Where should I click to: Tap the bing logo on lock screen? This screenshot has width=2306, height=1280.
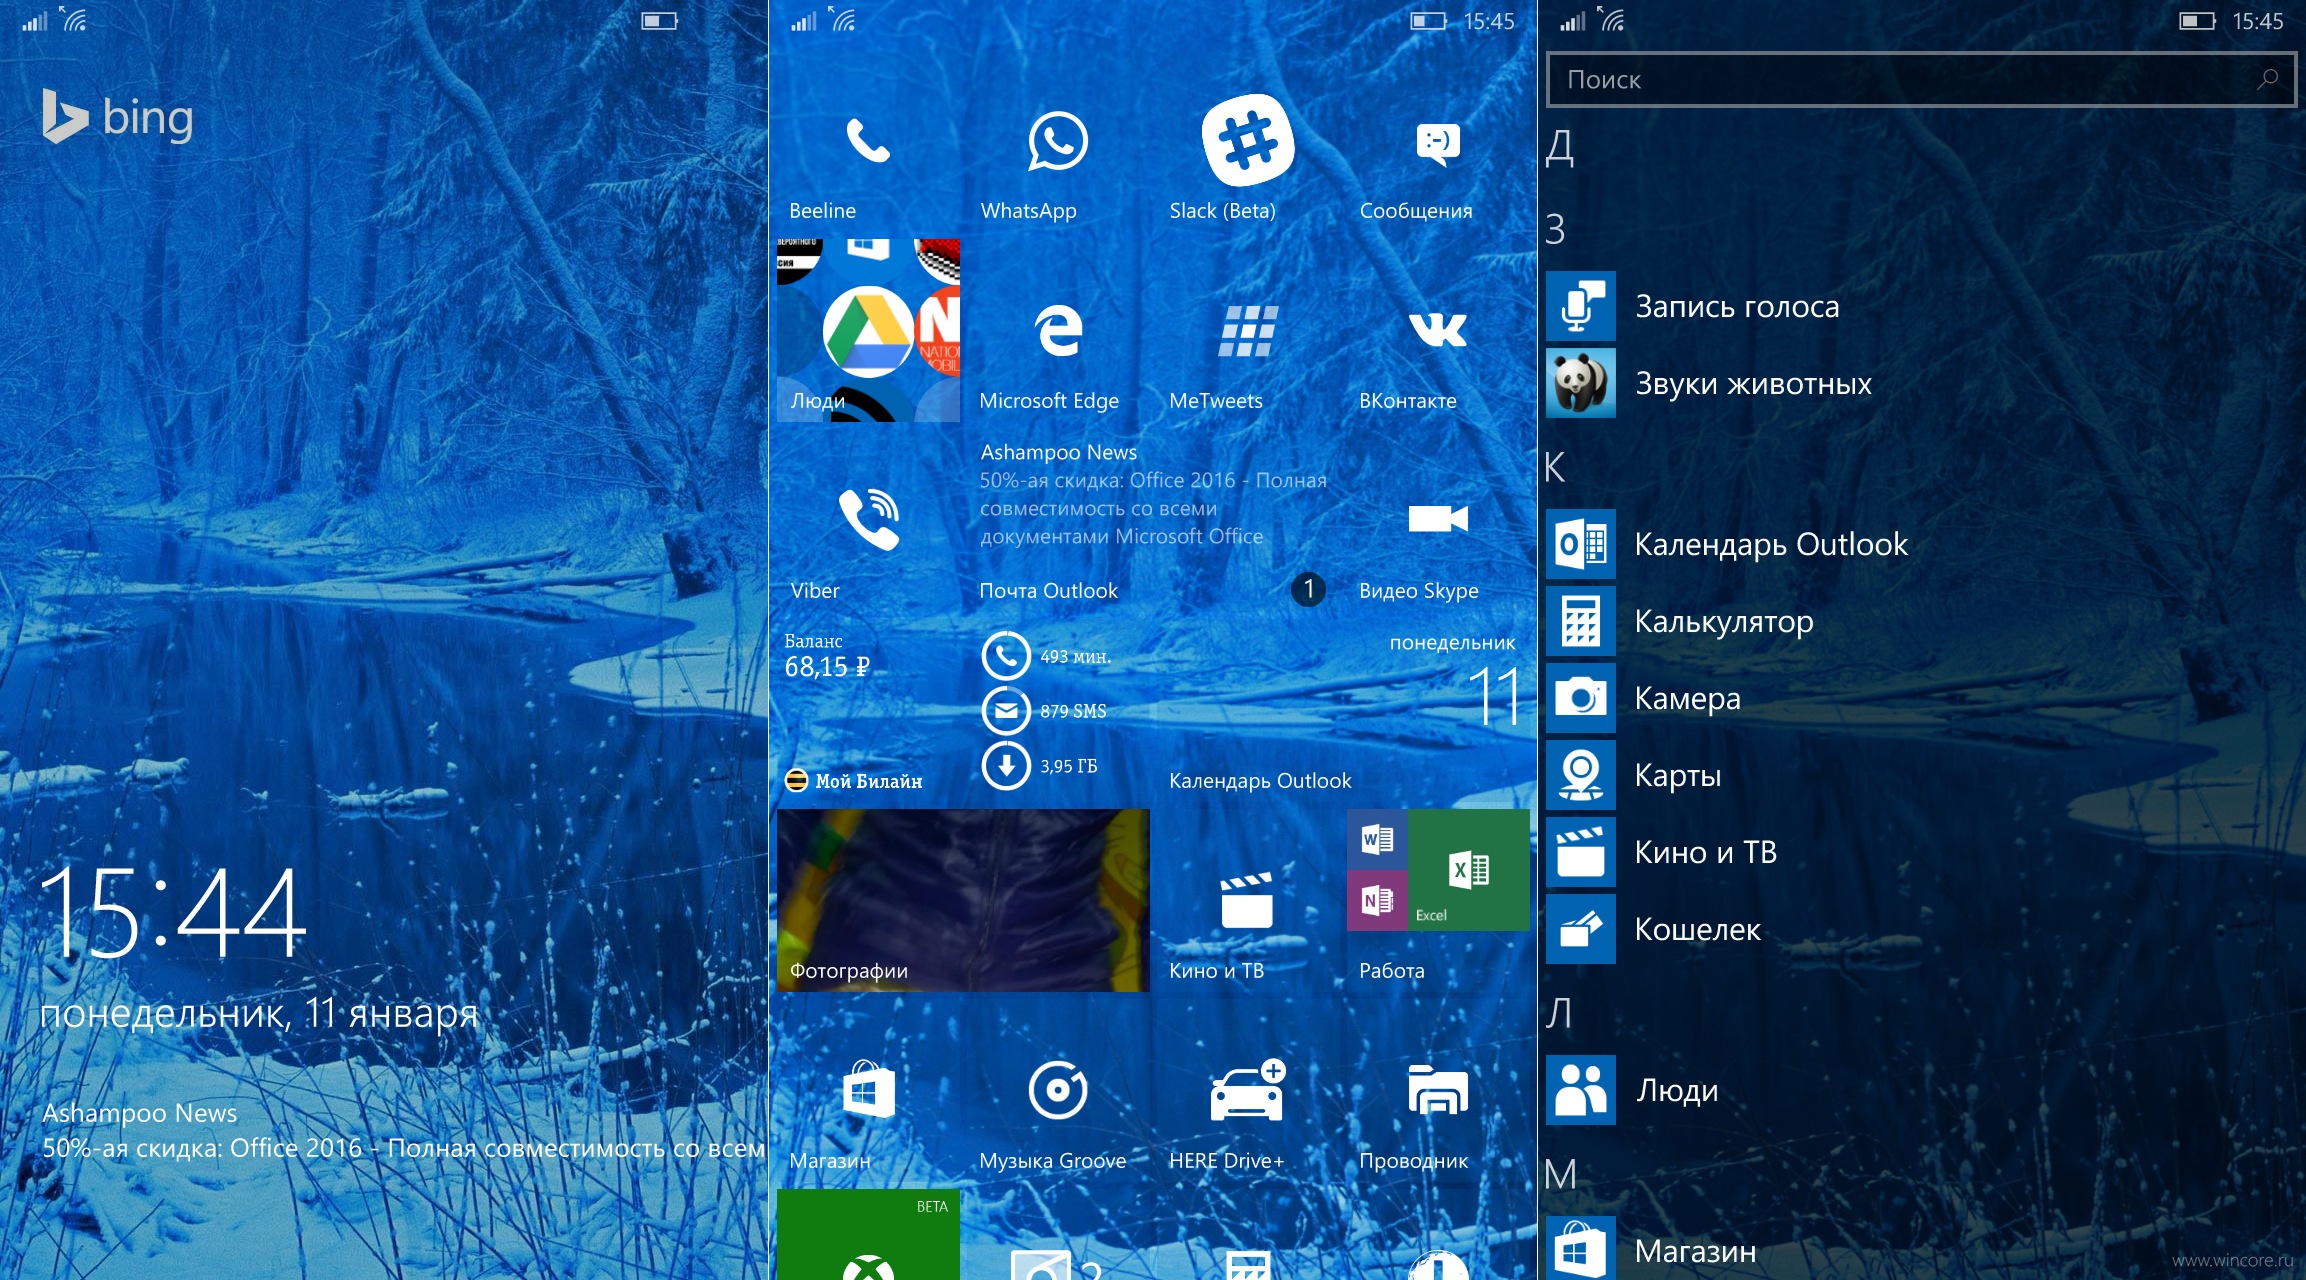[117, 116]
